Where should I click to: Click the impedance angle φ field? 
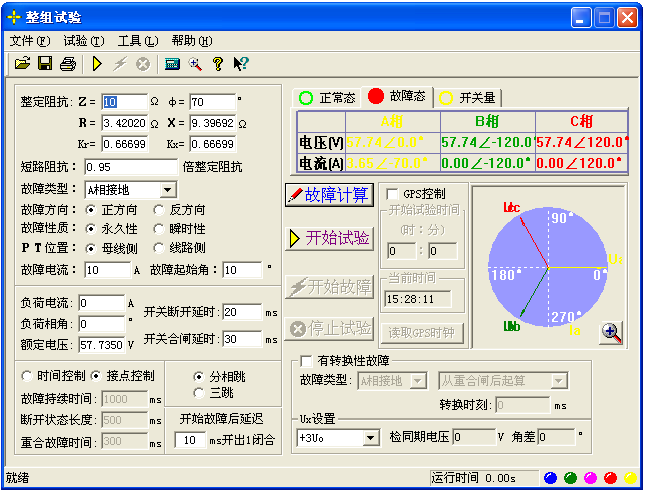tap(213, 102)
